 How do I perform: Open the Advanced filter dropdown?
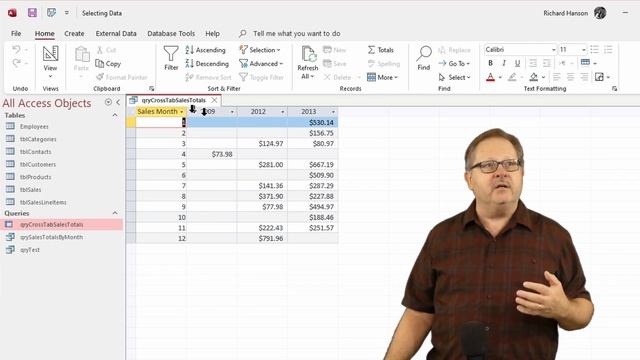pyautogui.click(x=261, y=63)
